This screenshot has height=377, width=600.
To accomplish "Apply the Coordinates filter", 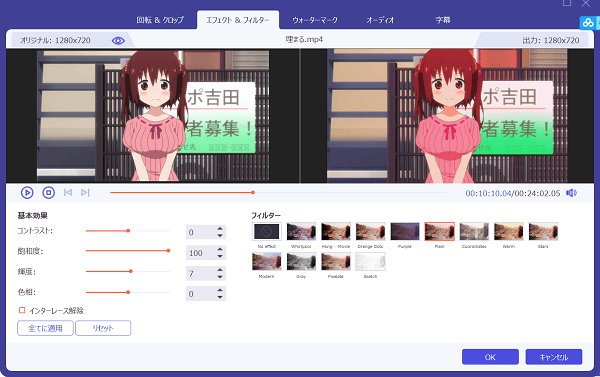I will [474, 232].
